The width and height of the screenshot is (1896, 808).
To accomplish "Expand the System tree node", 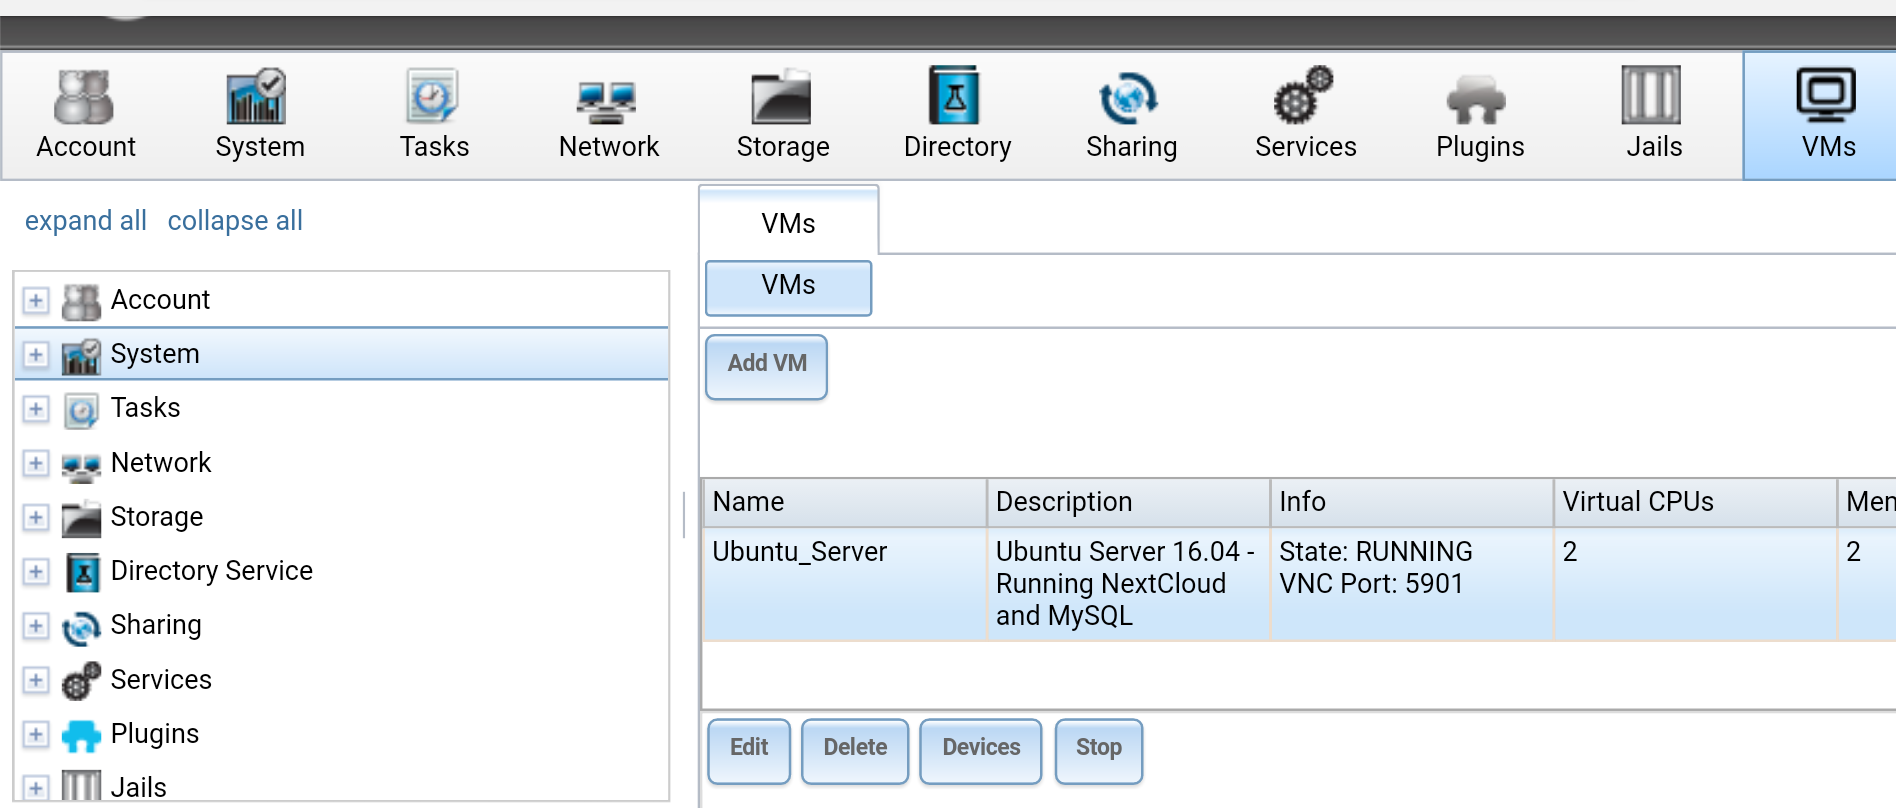I will click(36, 354).
